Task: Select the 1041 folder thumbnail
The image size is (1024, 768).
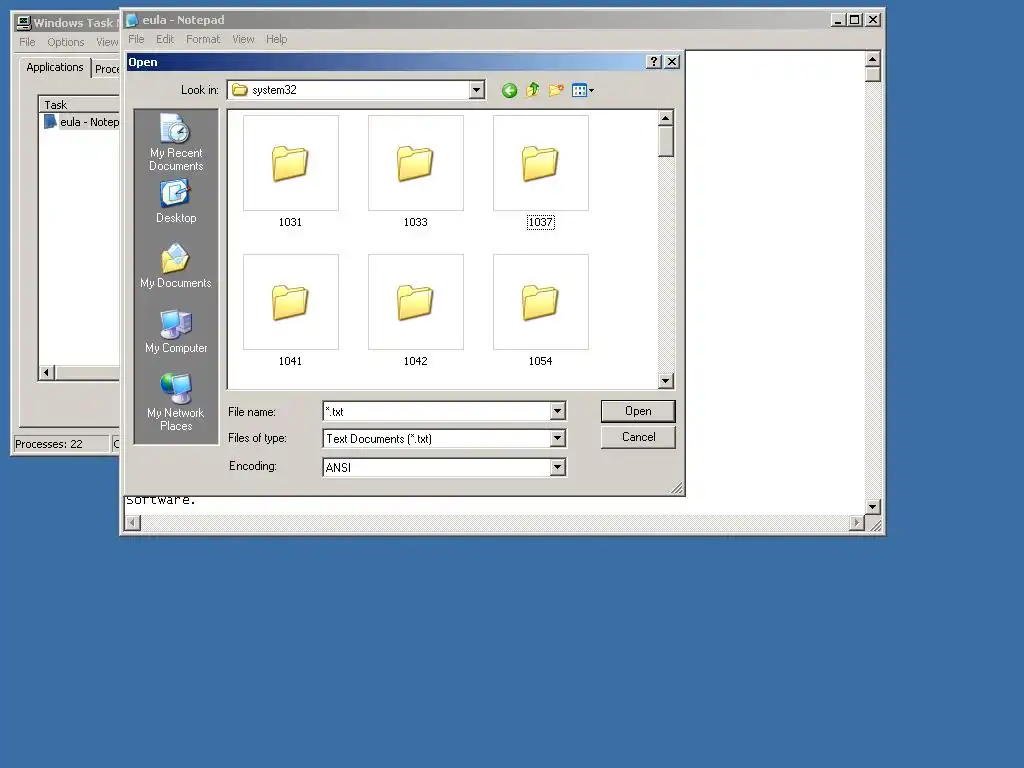Action: pos(291,302)
